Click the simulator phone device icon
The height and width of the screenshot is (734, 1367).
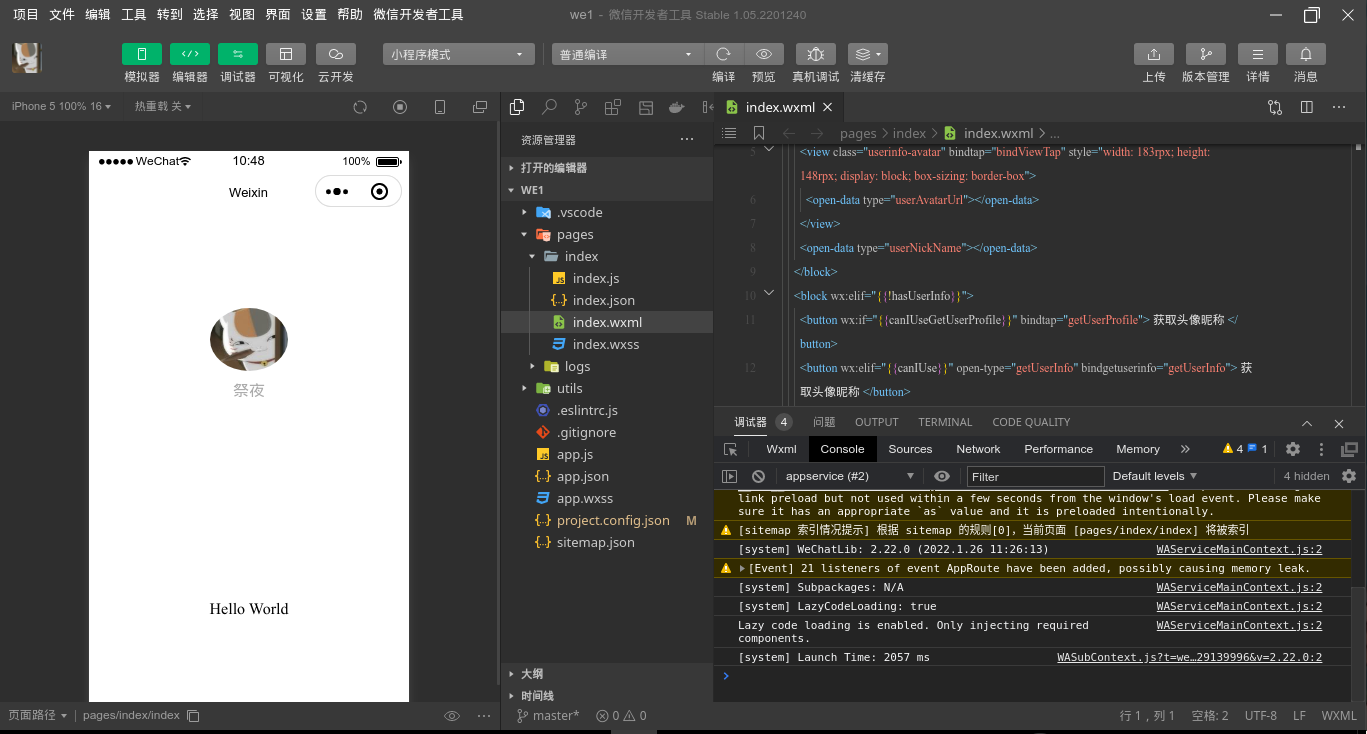(440, 107)
